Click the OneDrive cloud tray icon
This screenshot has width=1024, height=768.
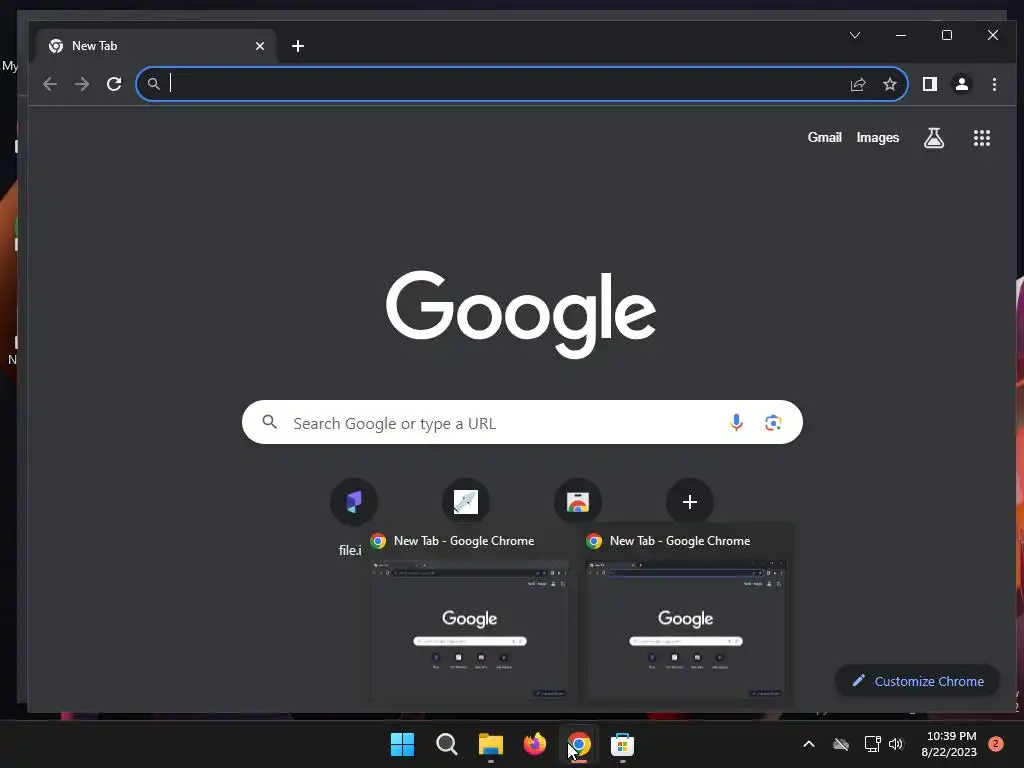point(841,744)
